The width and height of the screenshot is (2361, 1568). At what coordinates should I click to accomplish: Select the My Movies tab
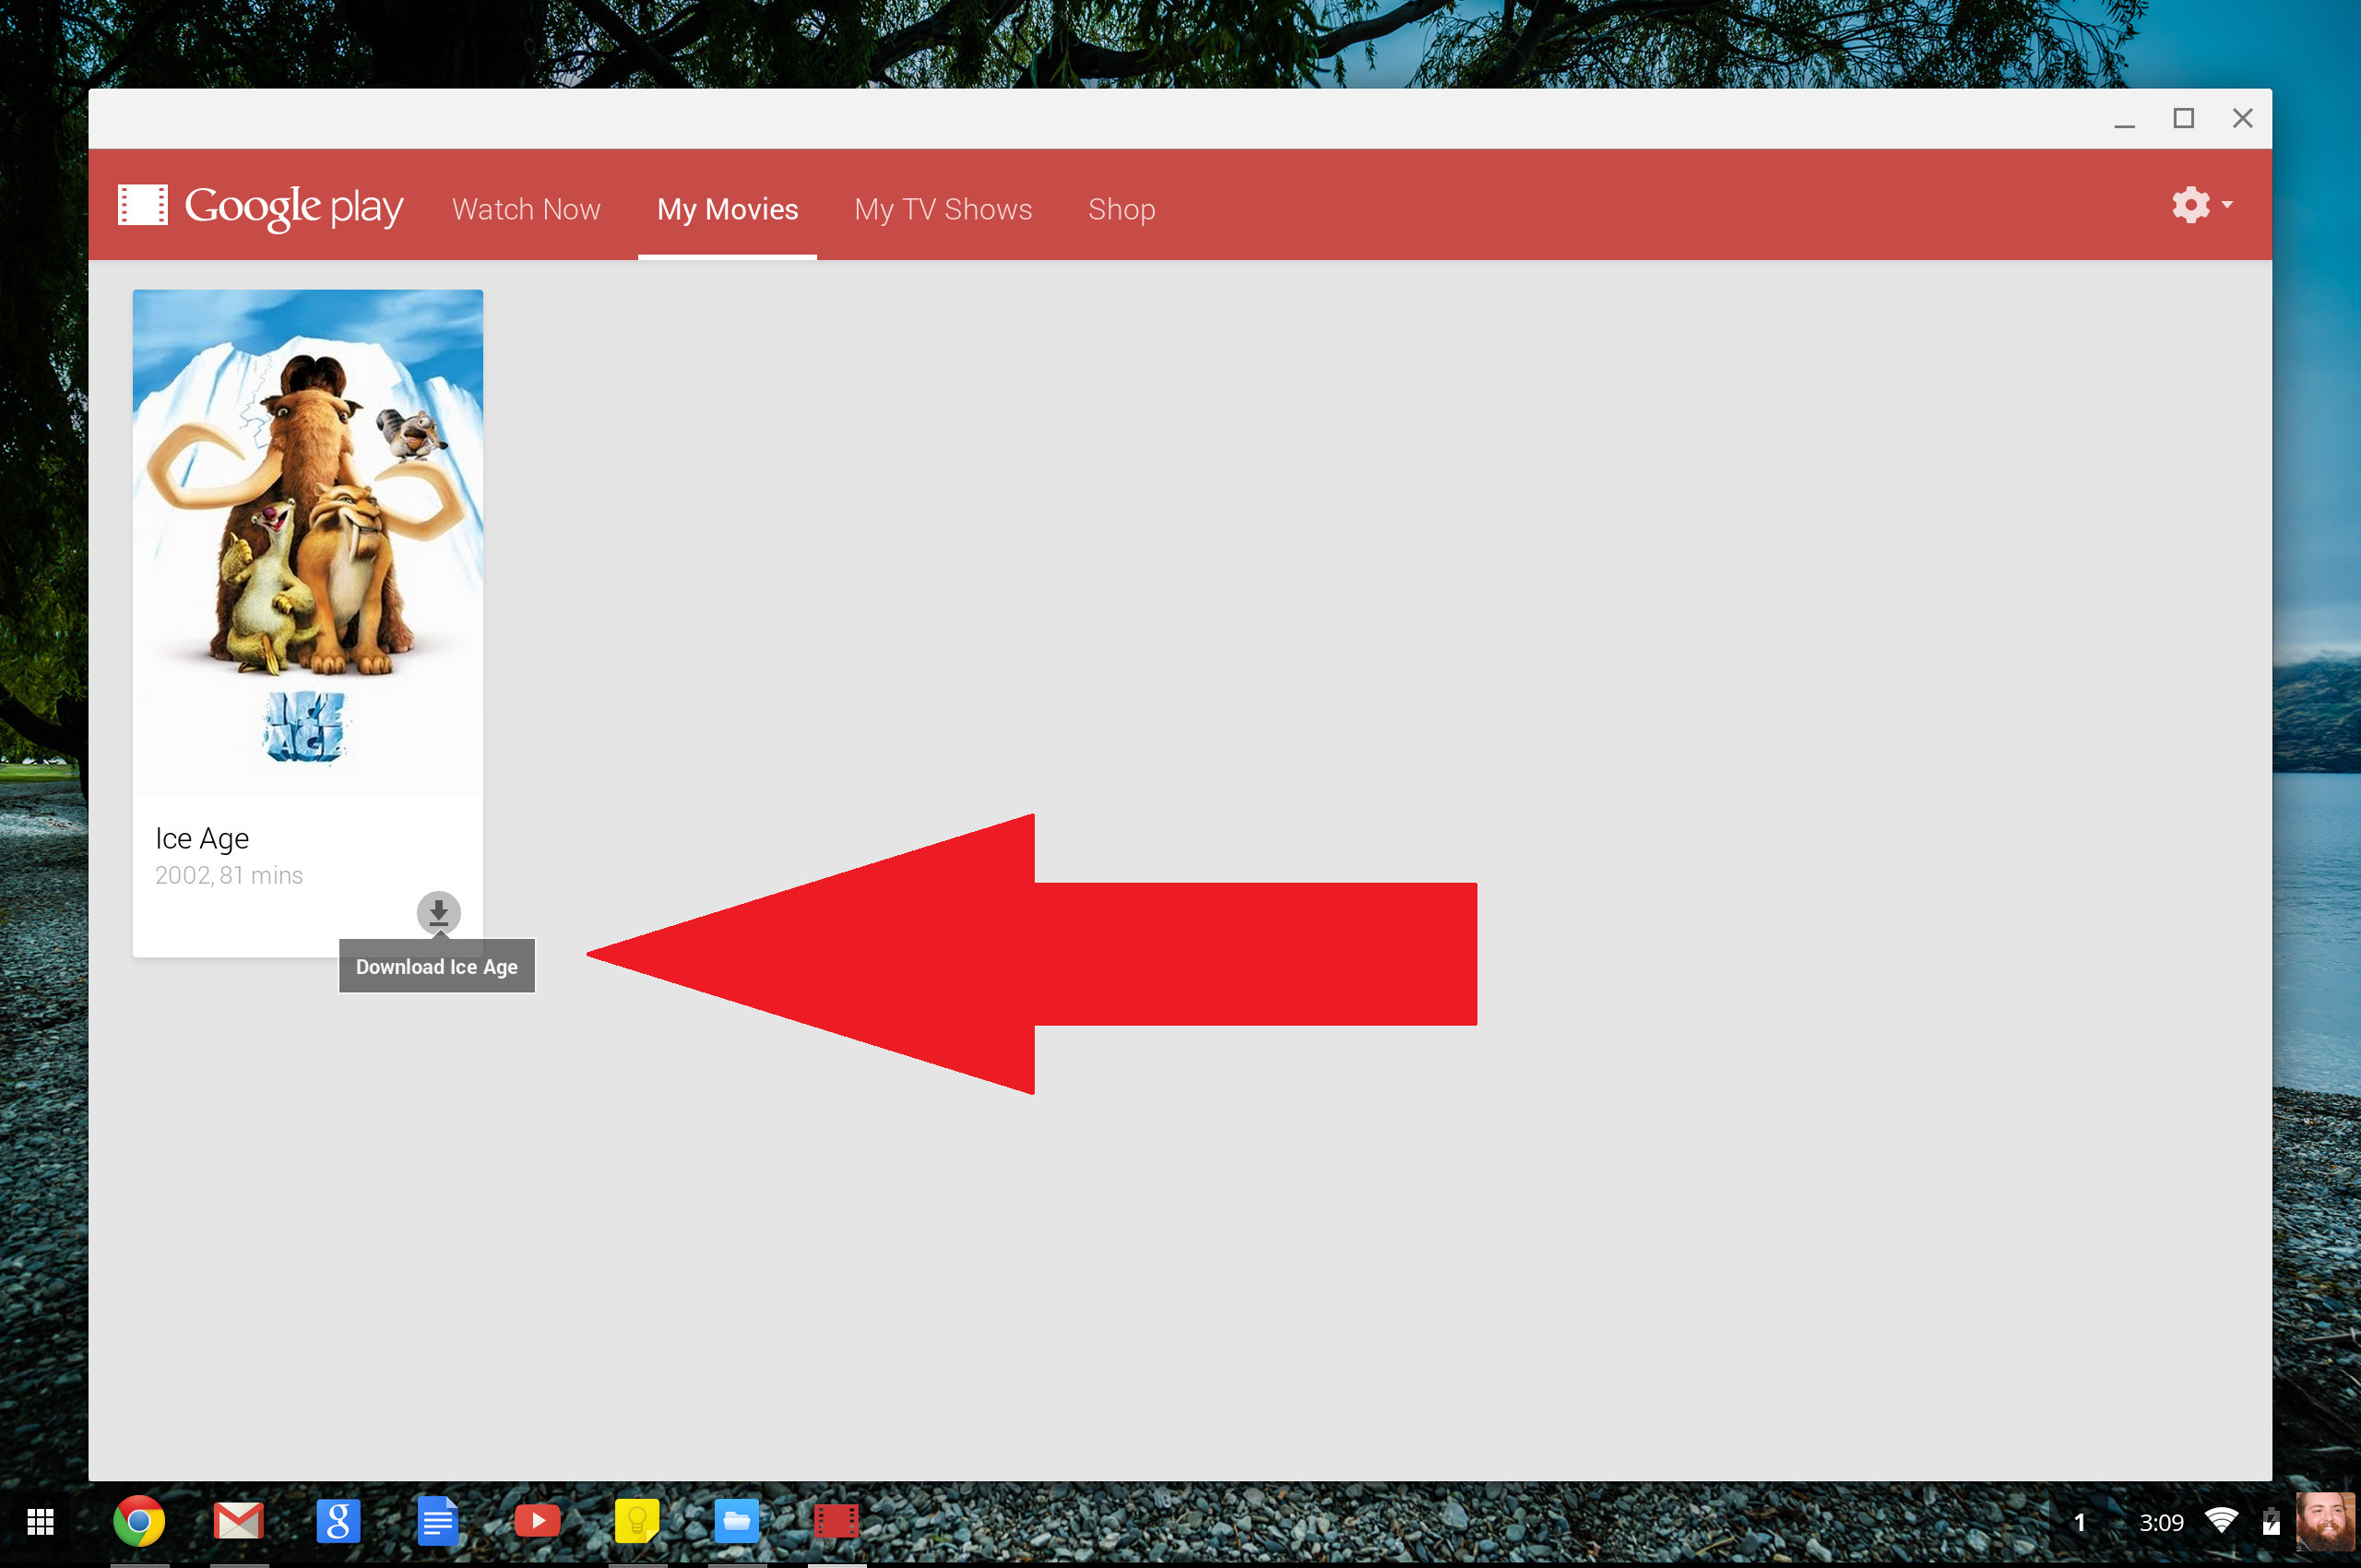point(727,209)
